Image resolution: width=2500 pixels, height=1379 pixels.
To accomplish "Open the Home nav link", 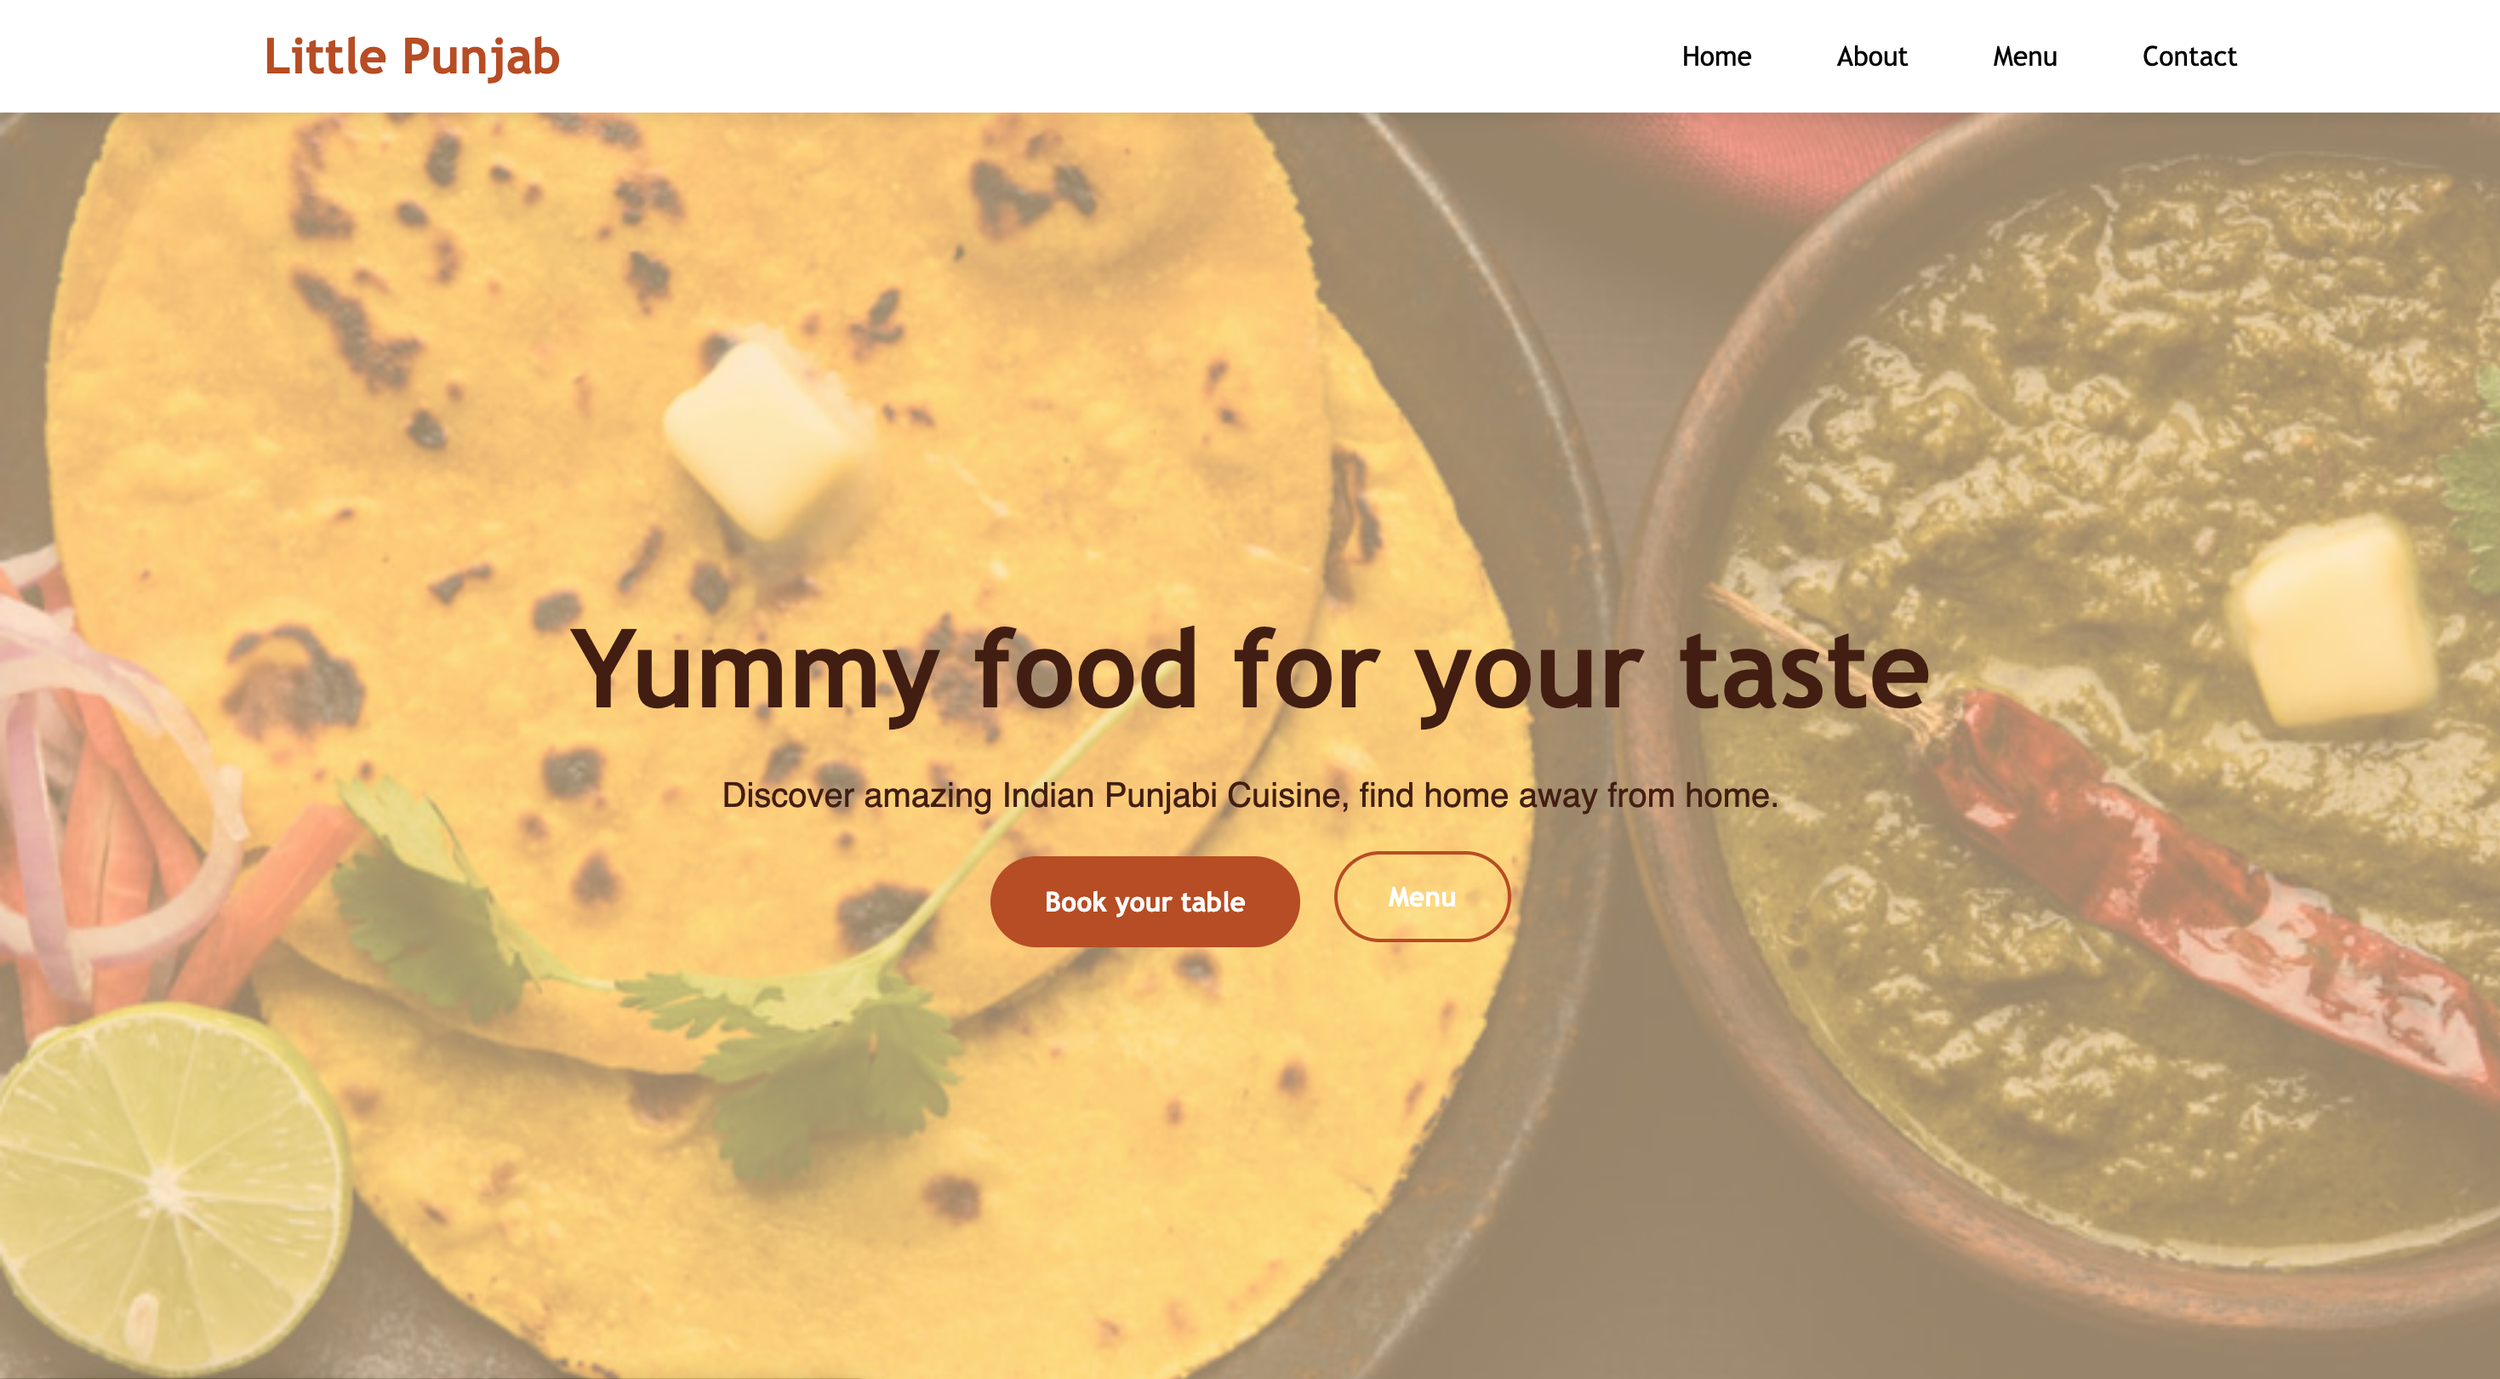I will click(1716, 56).
